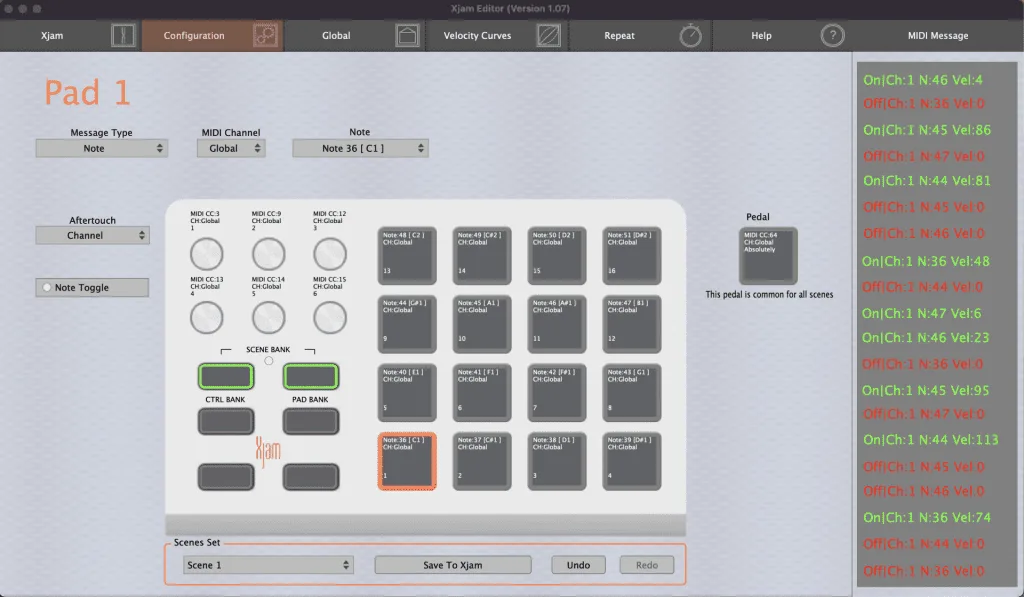Viewport: 1024px width, 597px height.
Task: Toggle the green PAD BANK button
Action: pos(311,376)
